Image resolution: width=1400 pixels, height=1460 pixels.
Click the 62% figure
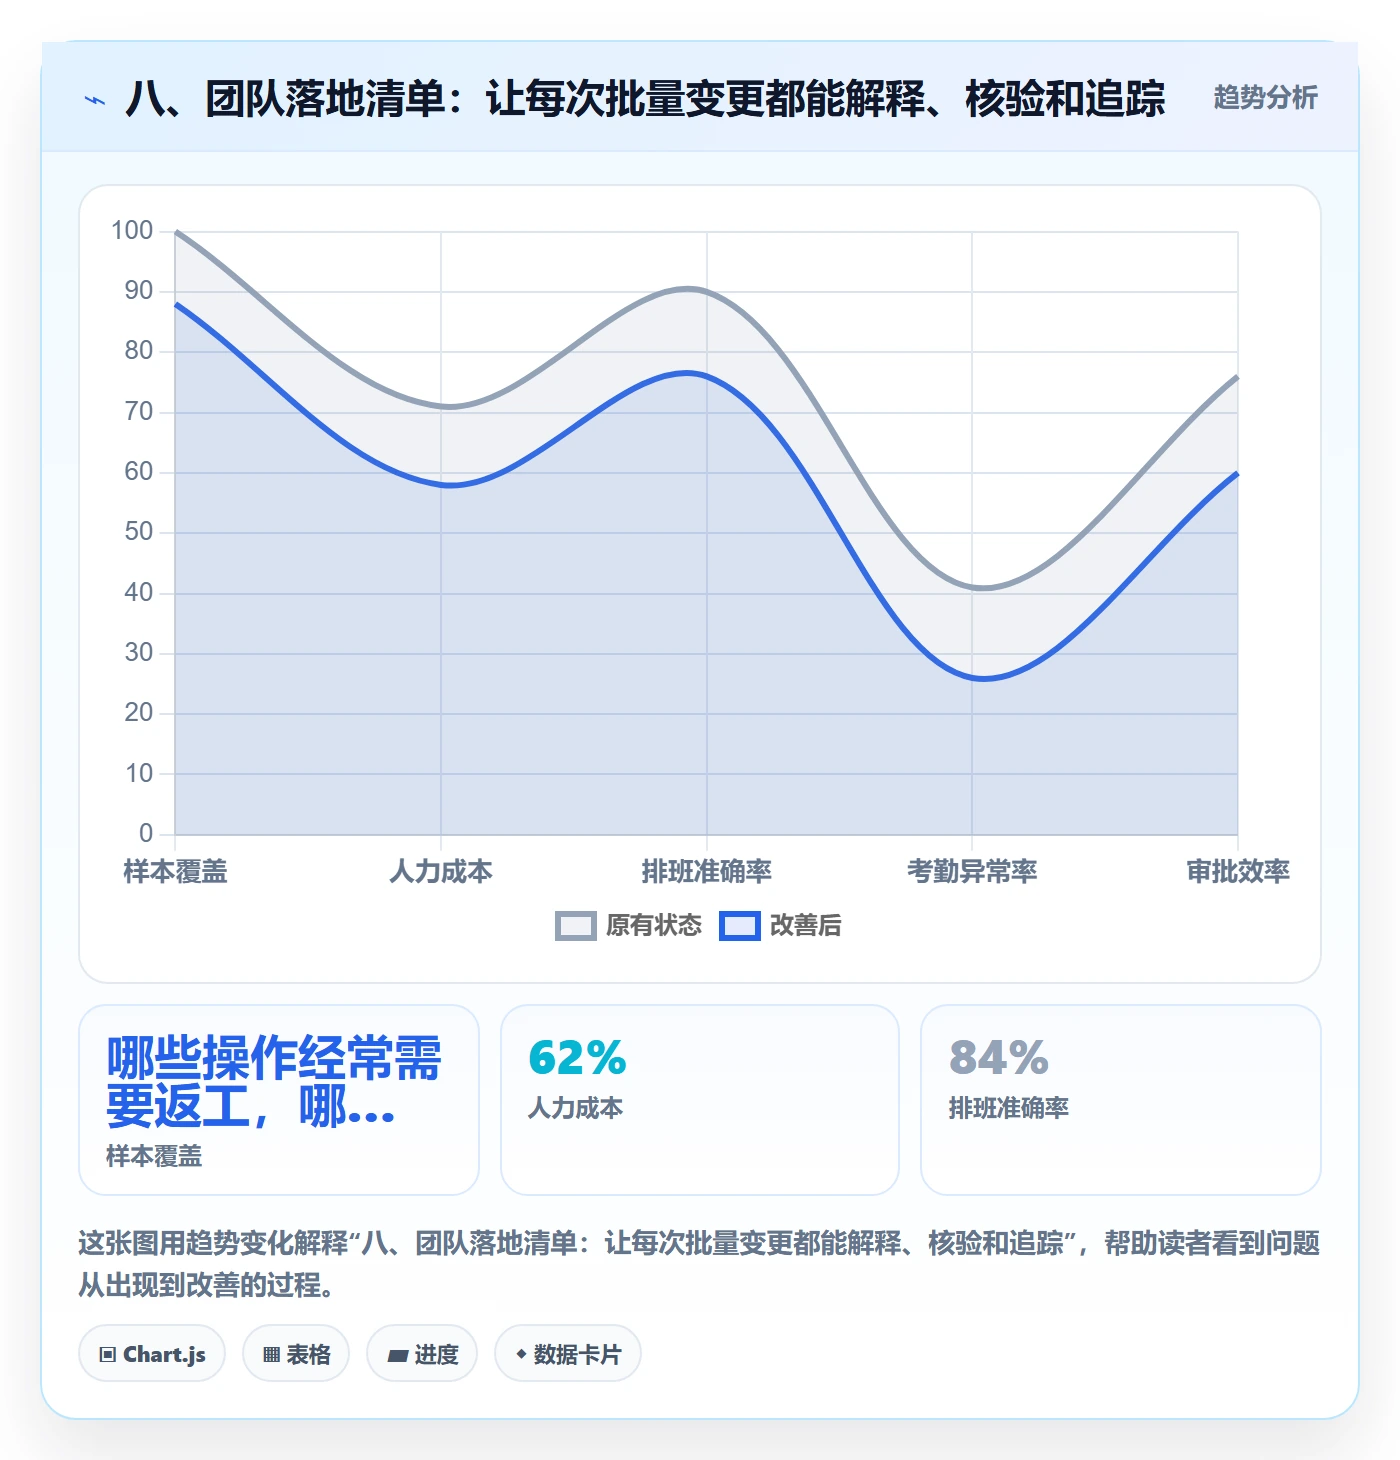click(578, 1058)
